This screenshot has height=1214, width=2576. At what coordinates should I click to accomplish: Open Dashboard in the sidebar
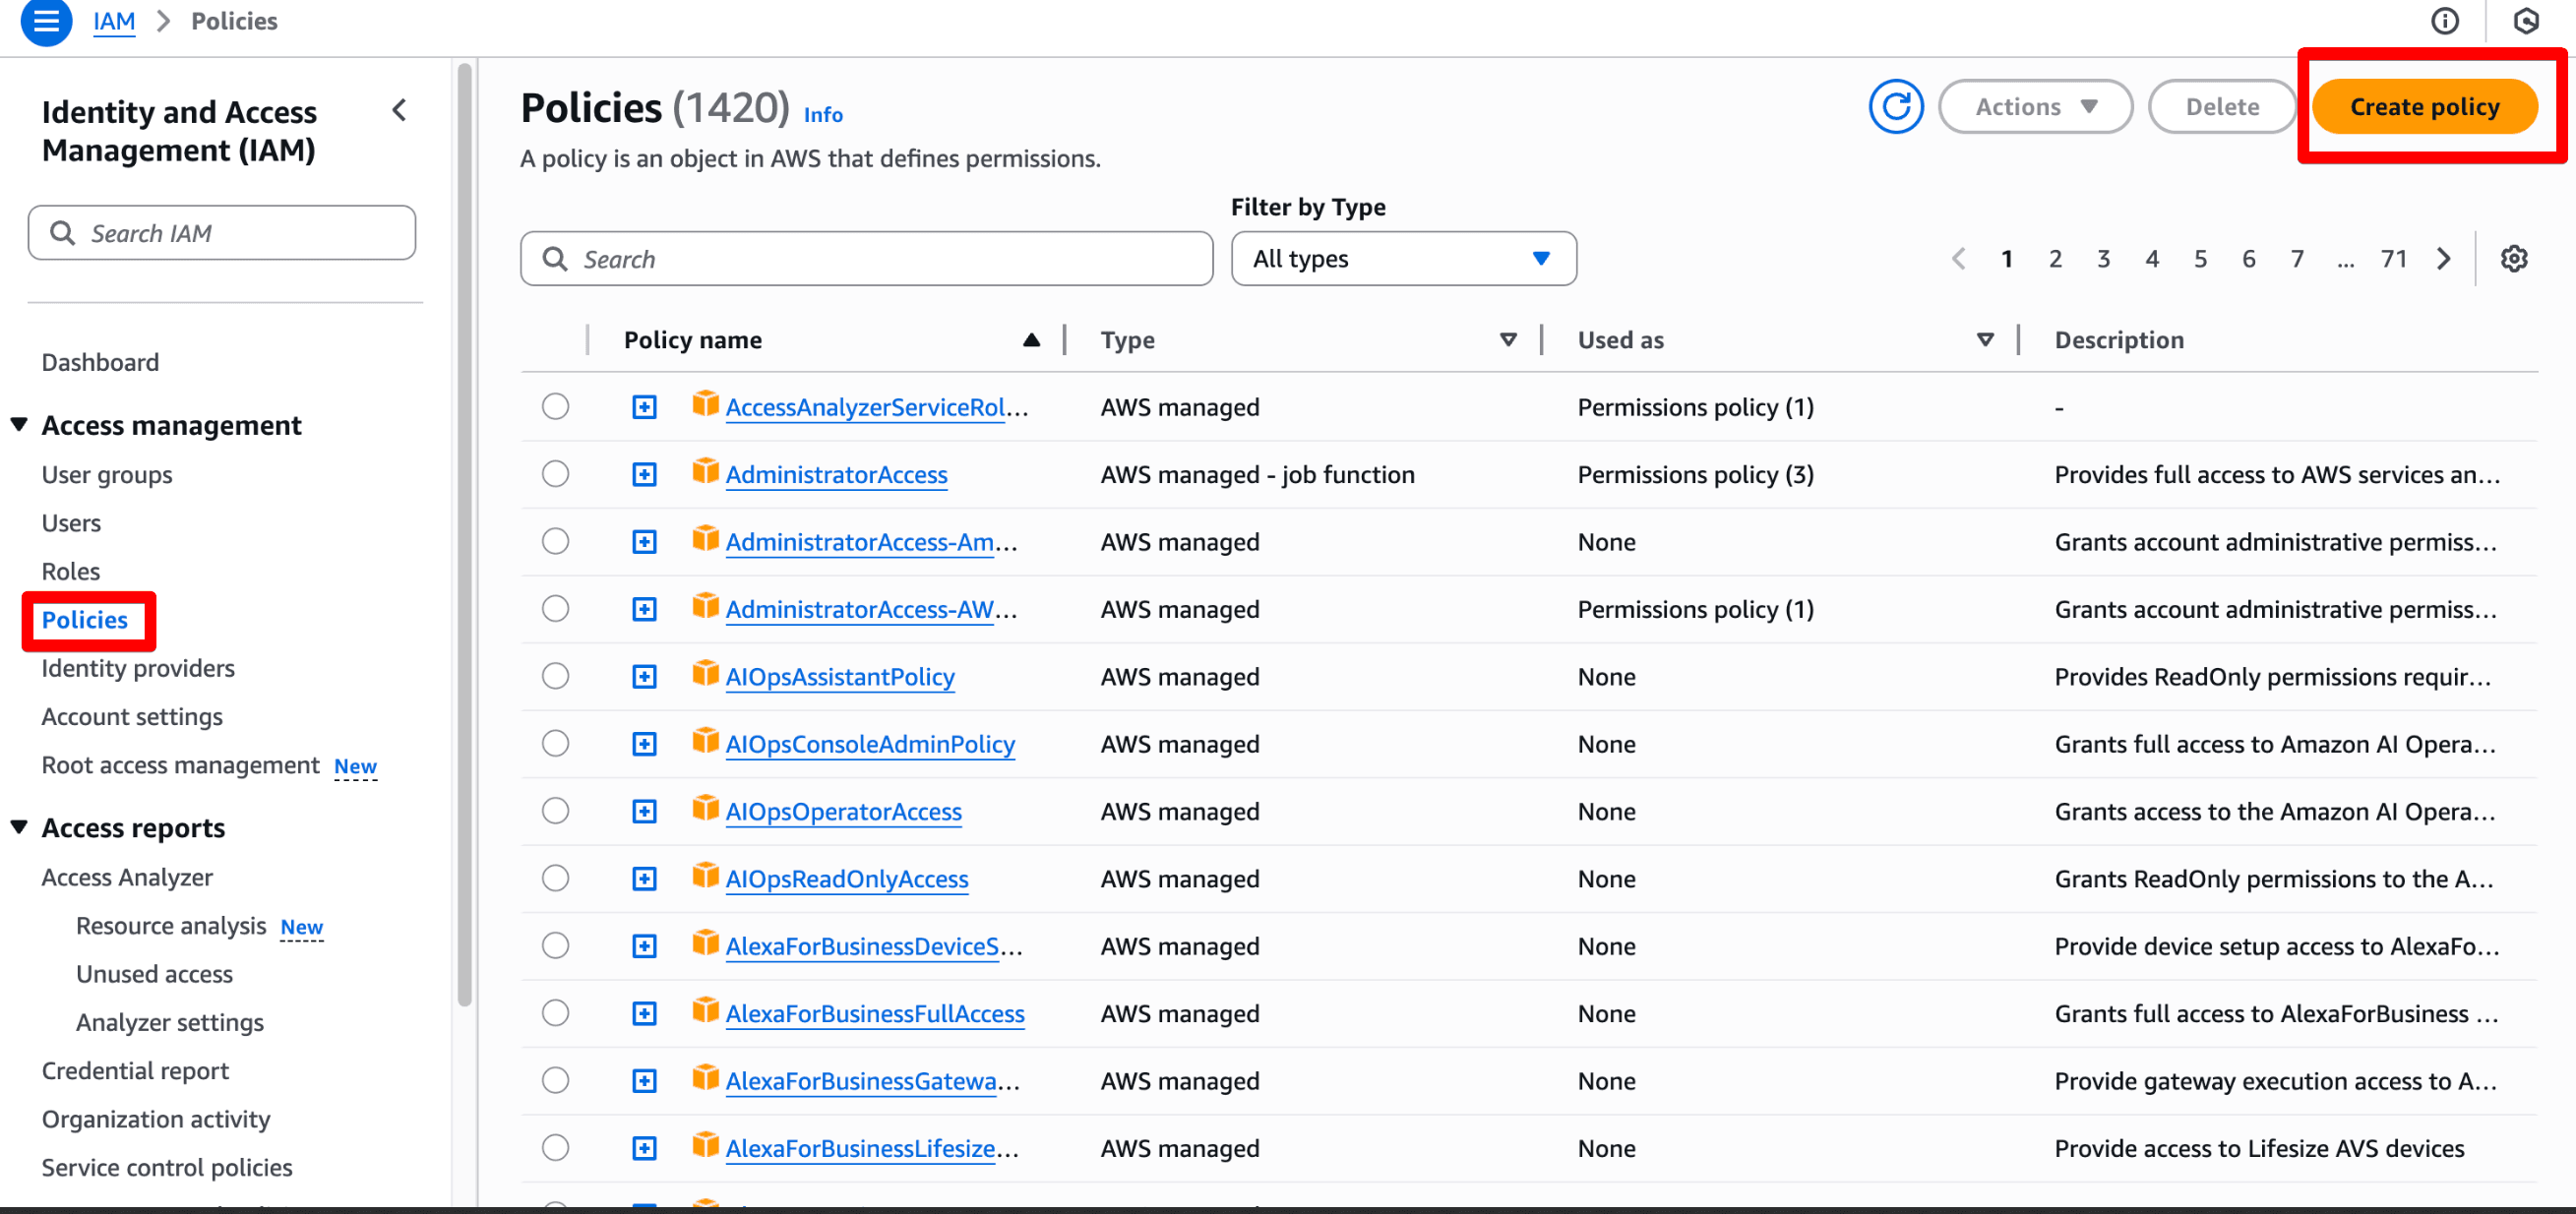(100, 362)
